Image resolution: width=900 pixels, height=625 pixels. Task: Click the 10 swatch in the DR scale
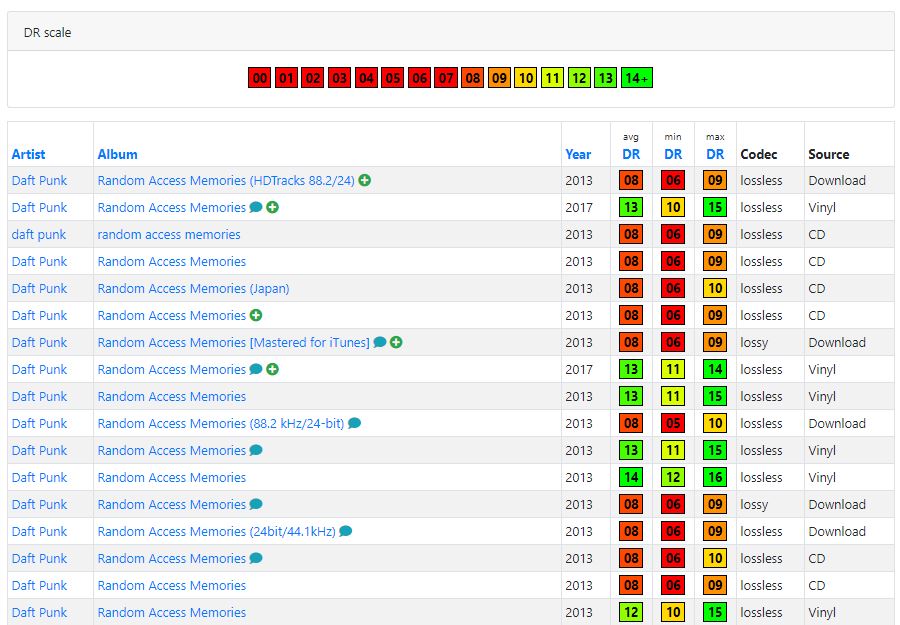pyautogui.click(x=526, y=77)
